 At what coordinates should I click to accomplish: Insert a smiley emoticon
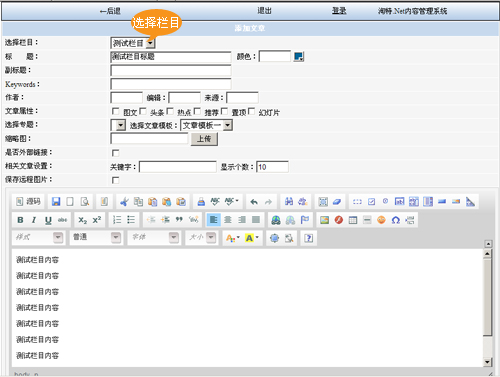(x=381, y=220)
